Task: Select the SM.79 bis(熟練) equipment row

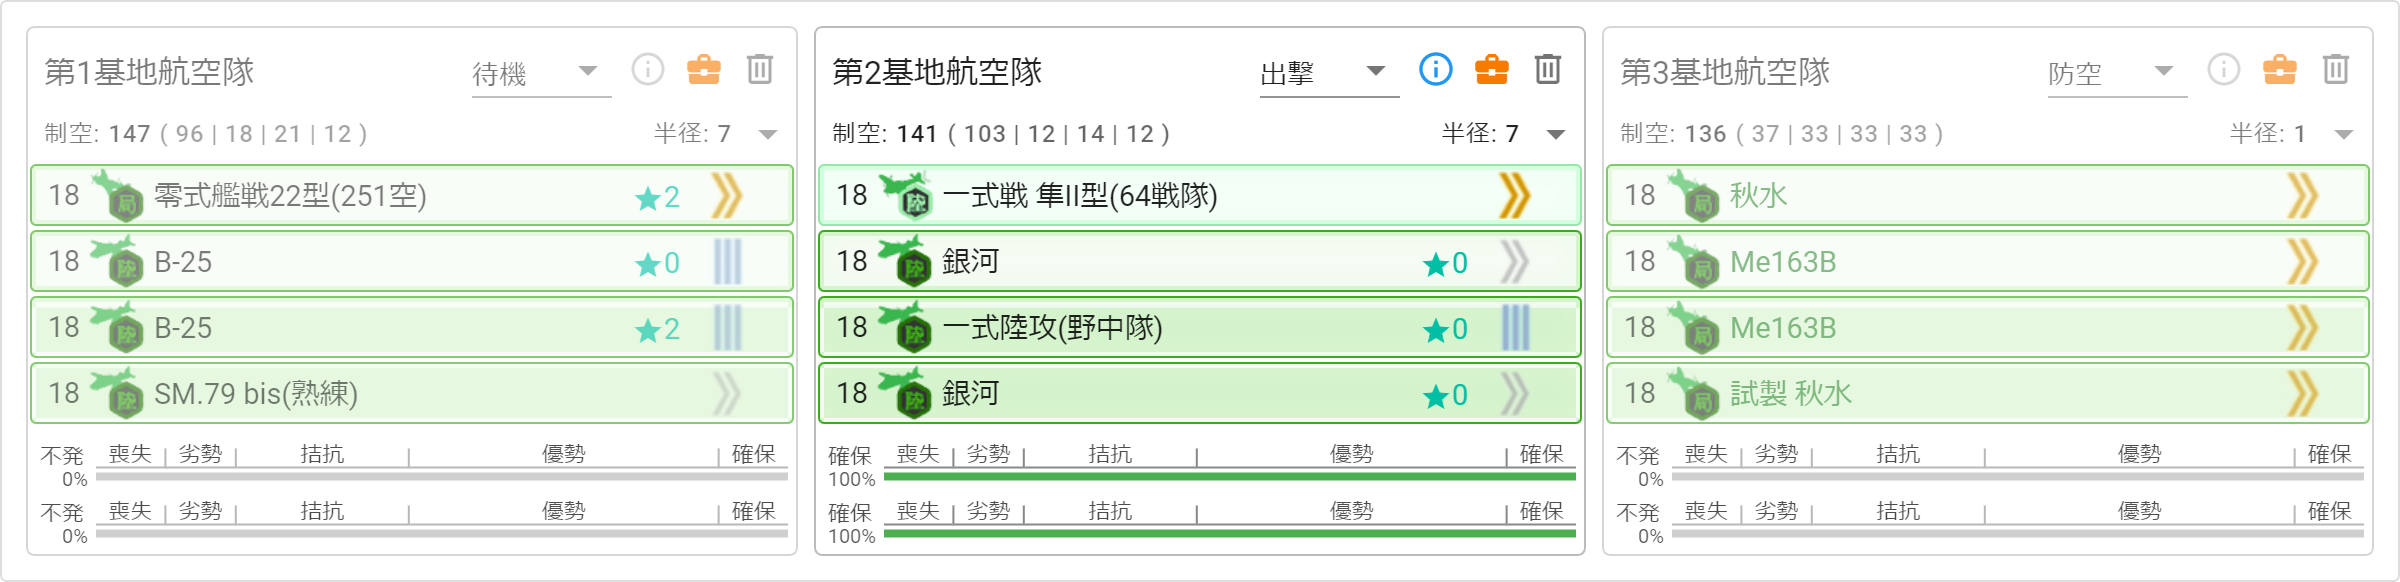Action: (x=412, y=394)
